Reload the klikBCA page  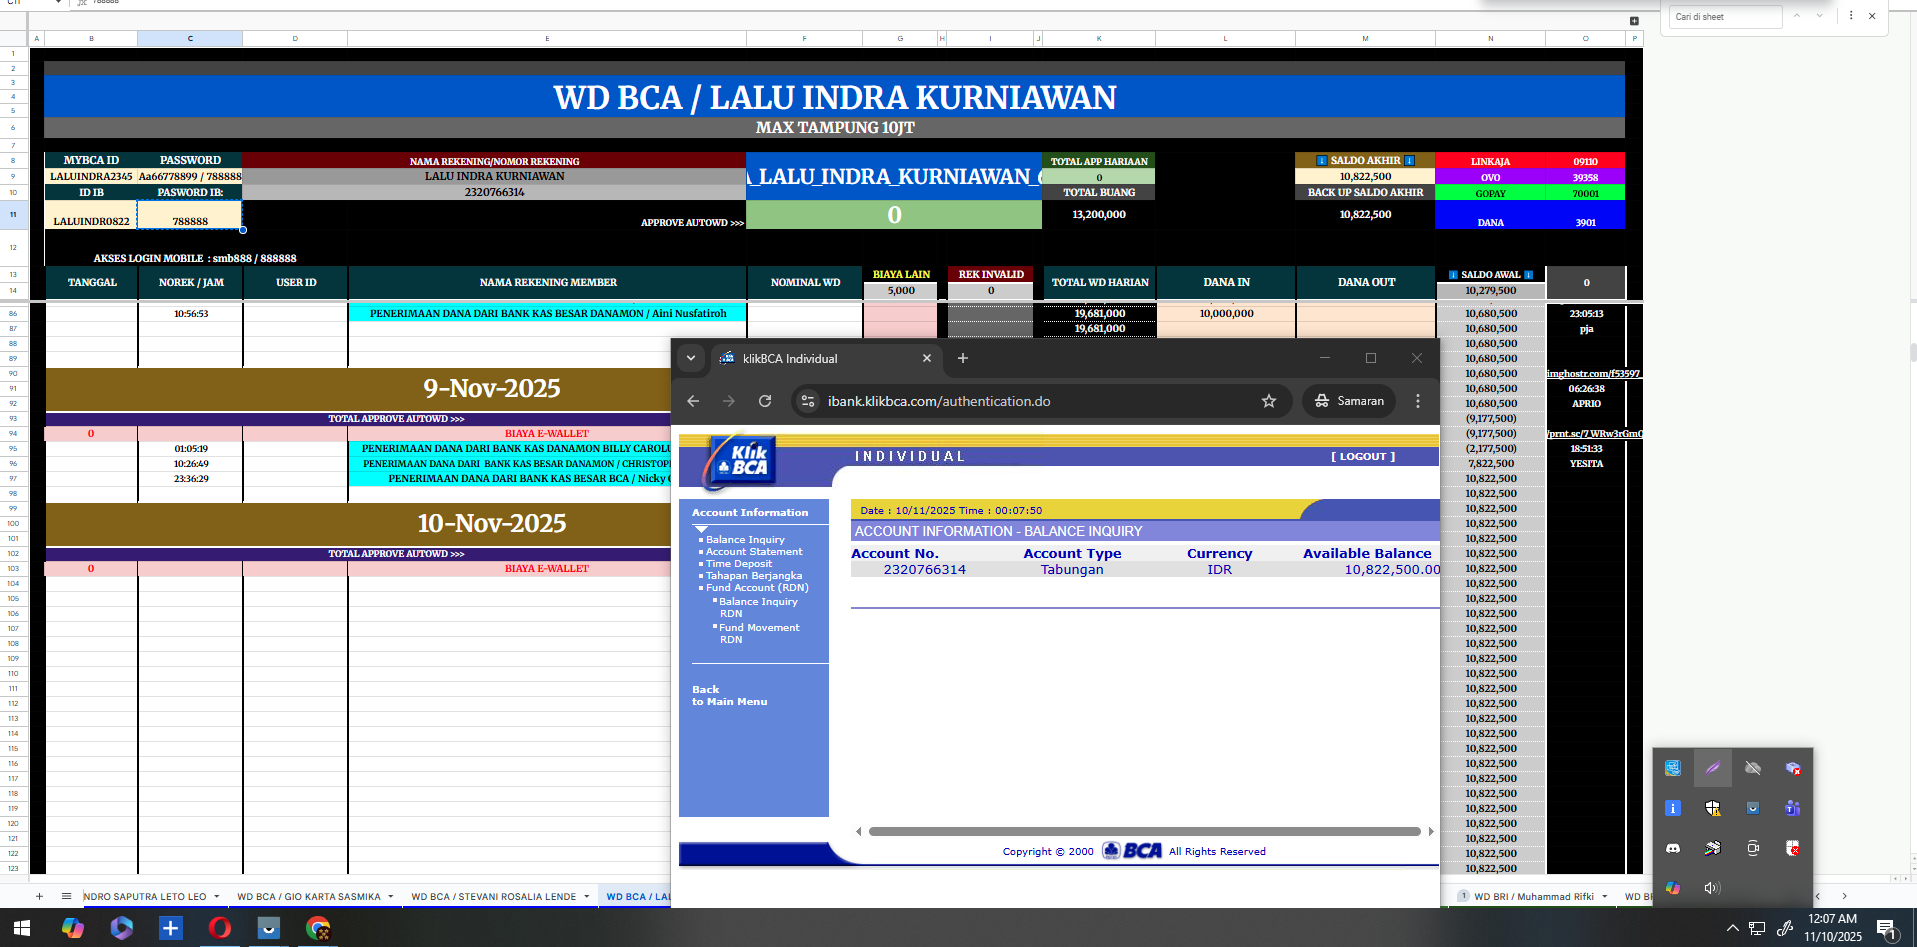[765, 401]
